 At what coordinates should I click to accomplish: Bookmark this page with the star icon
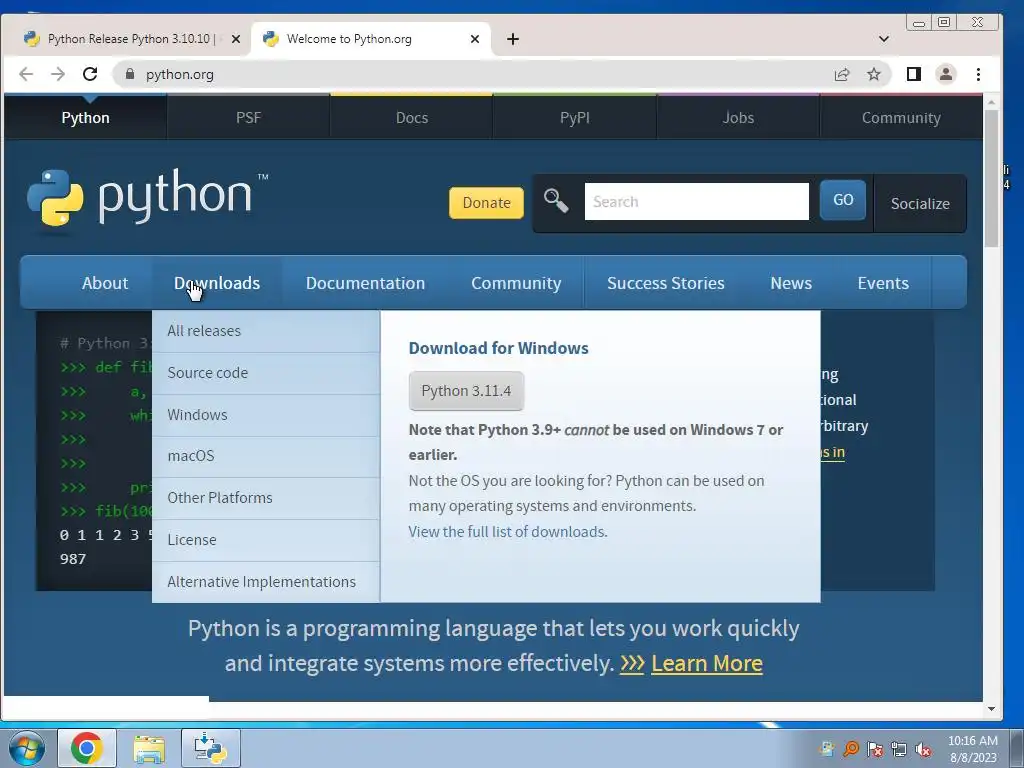pos(874,74)
